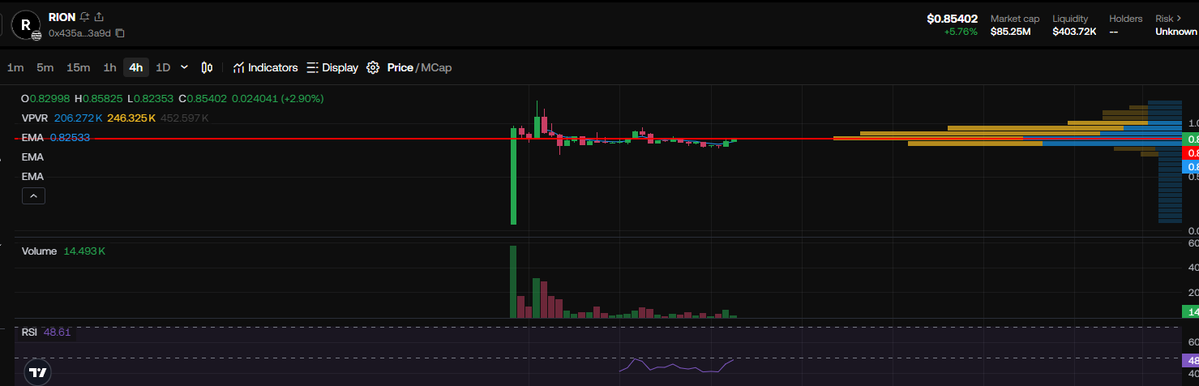Select the active 4h interval
This screenshot has height=386, width=1199.
point(136,67)
